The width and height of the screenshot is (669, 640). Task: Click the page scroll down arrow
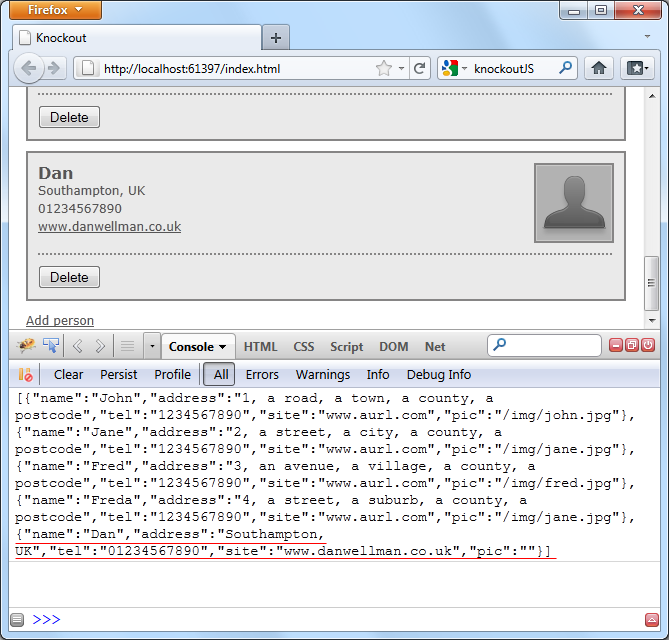(652, 320)
